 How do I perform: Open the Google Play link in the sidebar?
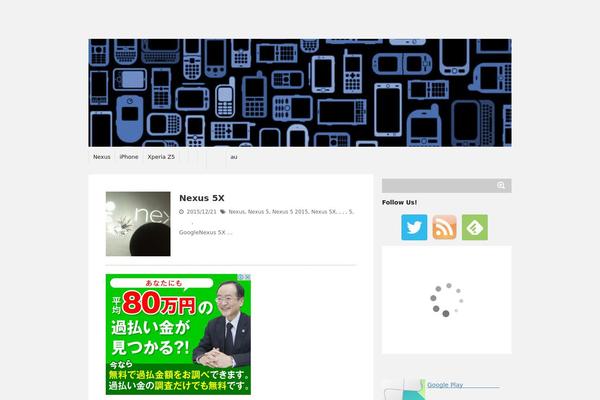click(x=445, y=385)
